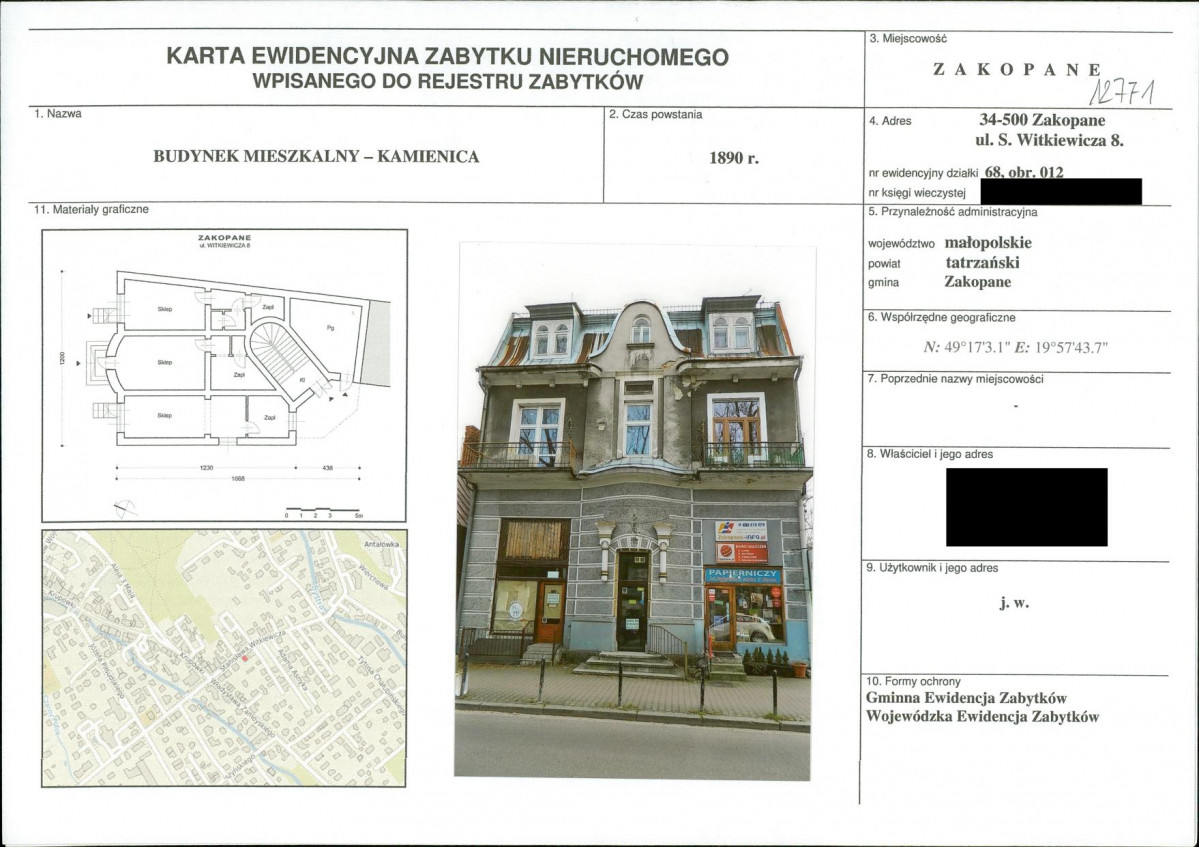Open the tenement house facade photograph

(x=634, y=510)
